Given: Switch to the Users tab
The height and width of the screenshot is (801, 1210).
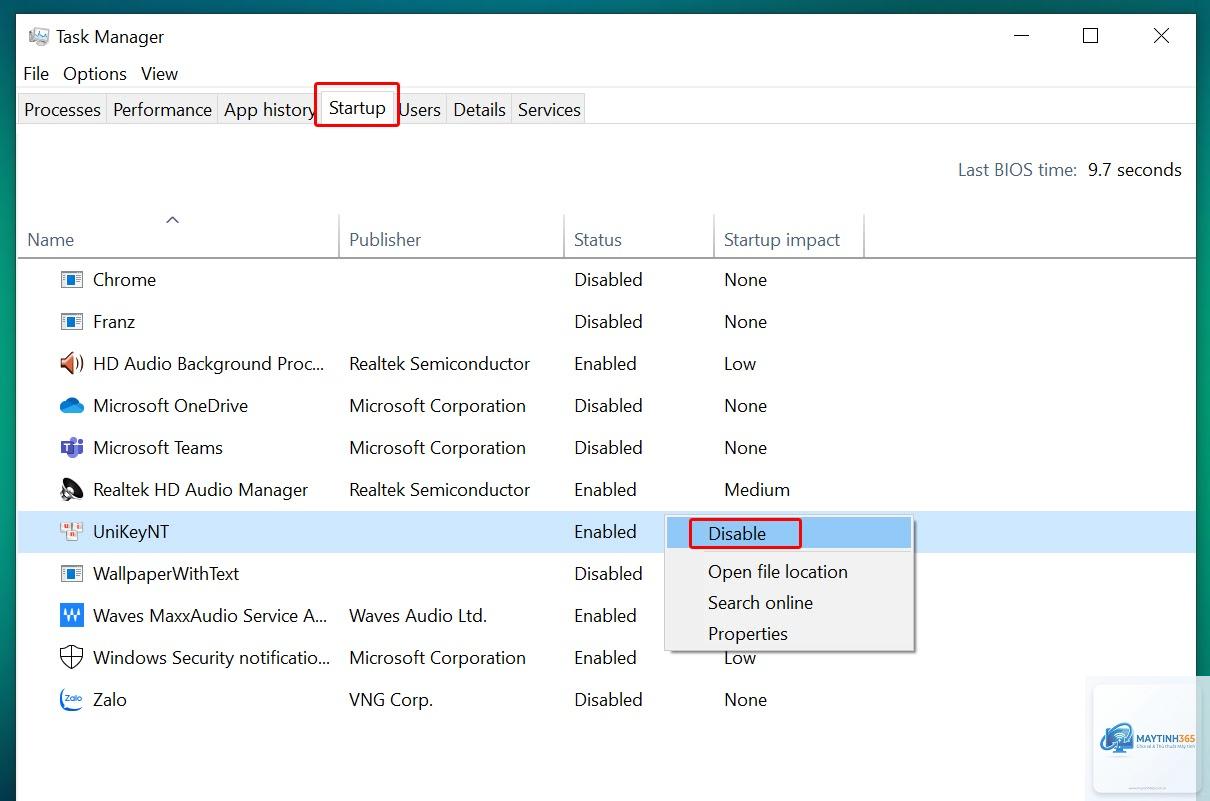Looking at the screenshot, I should pyautogui.click(x=420, y=110).
